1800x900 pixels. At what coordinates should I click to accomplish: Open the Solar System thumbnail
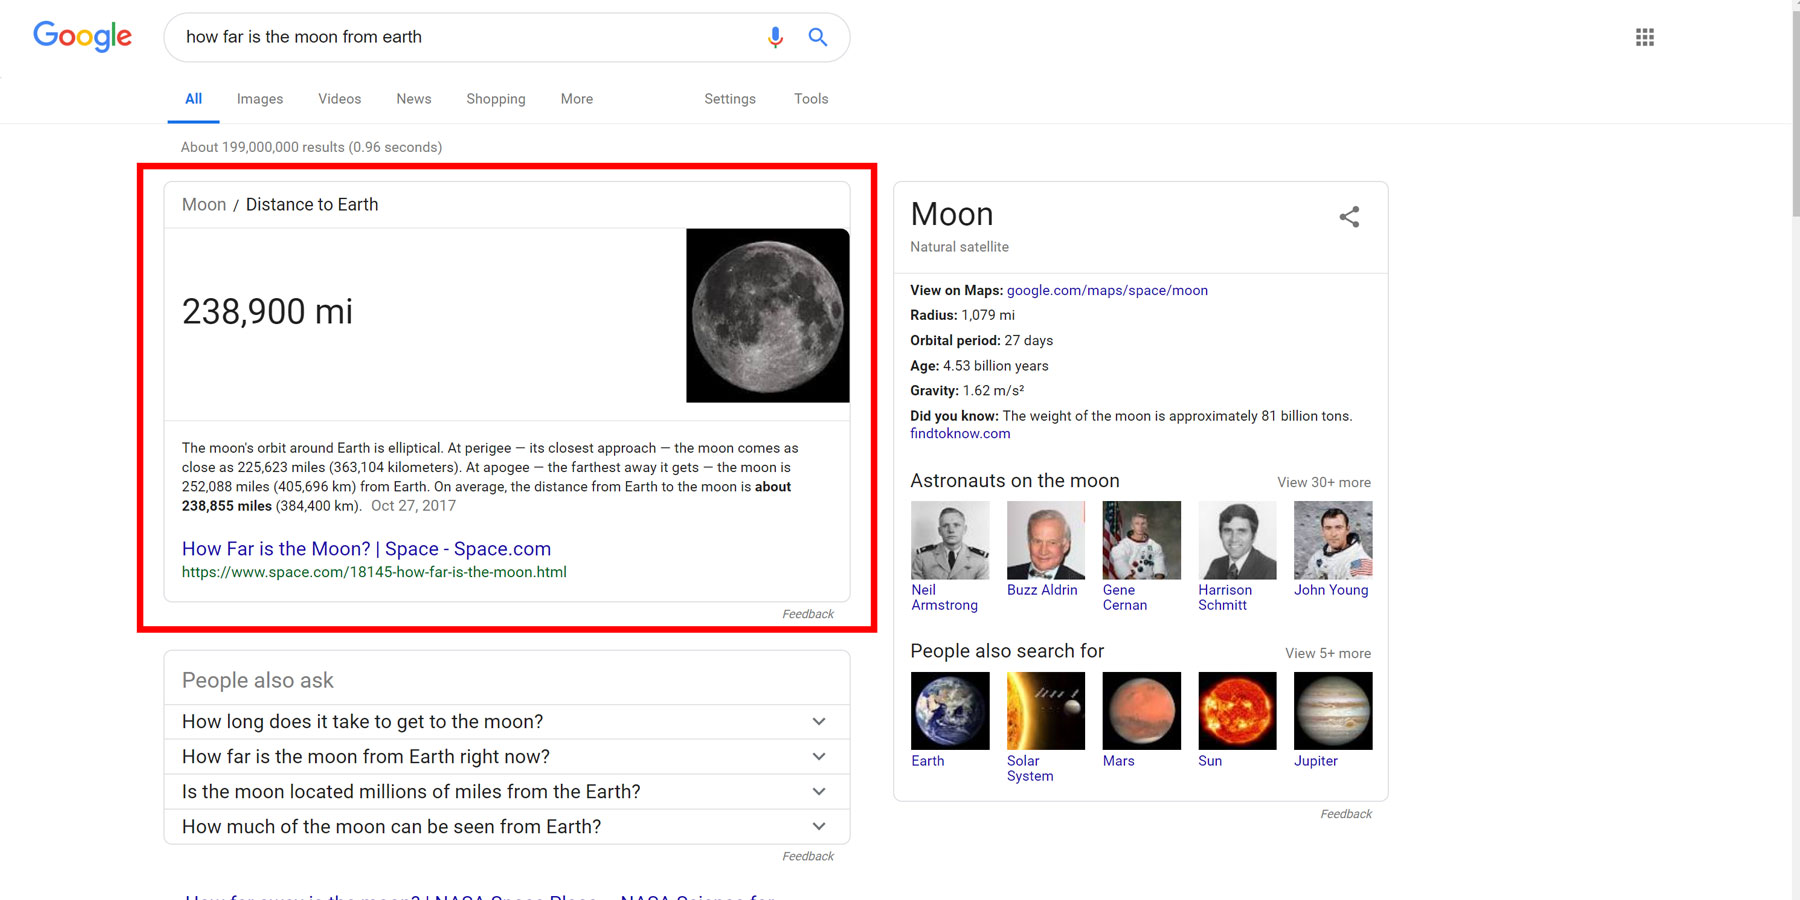[1046, 711]
